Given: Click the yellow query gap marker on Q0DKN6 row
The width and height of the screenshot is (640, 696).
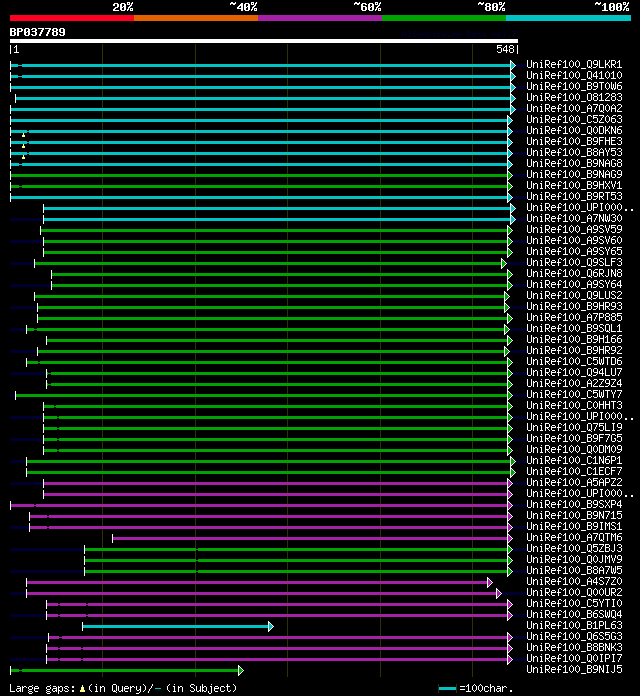Looking at the screenshot, I should click(24, 135).
